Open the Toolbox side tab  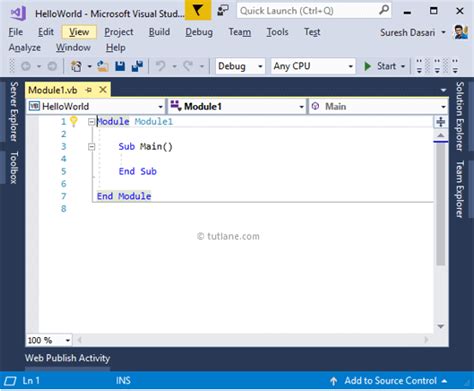[x=13, y=168]
